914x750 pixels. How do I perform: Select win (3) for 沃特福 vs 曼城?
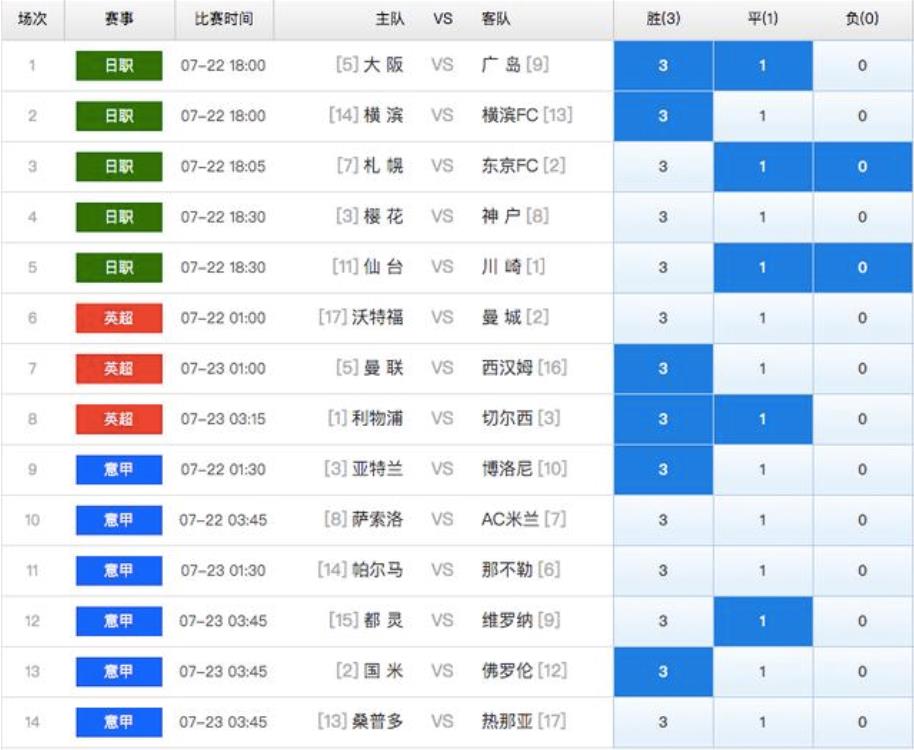(x=663, y=318)
